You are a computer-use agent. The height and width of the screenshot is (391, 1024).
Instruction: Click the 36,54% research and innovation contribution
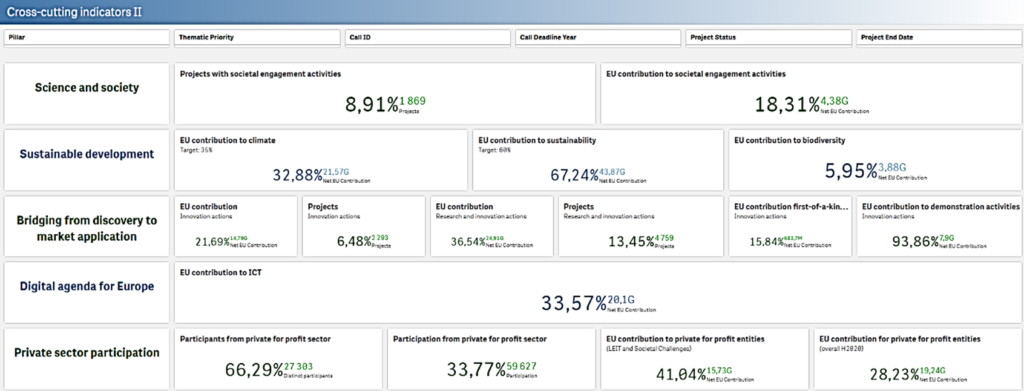468,242
